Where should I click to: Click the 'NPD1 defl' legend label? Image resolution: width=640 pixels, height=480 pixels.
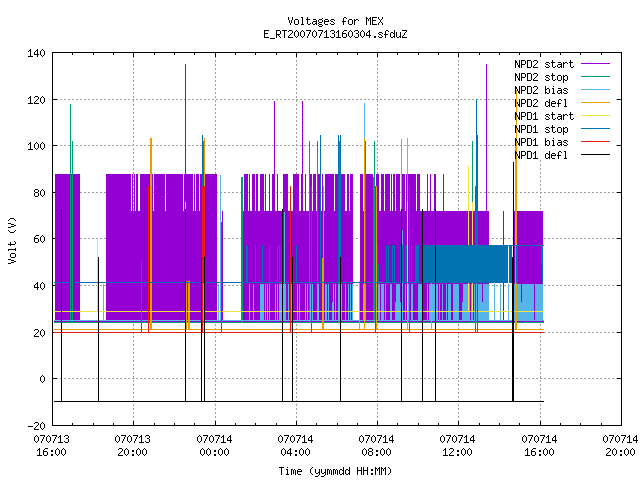[x=541, y=156]
